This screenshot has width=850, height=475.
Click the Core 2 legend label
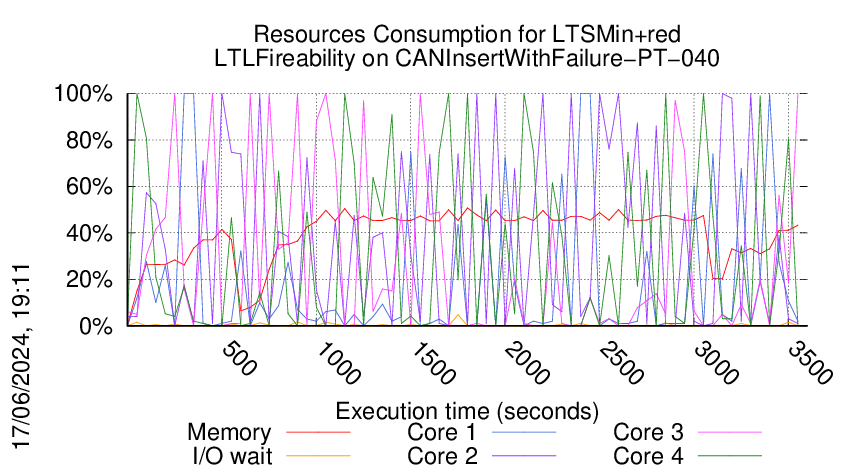442,456
